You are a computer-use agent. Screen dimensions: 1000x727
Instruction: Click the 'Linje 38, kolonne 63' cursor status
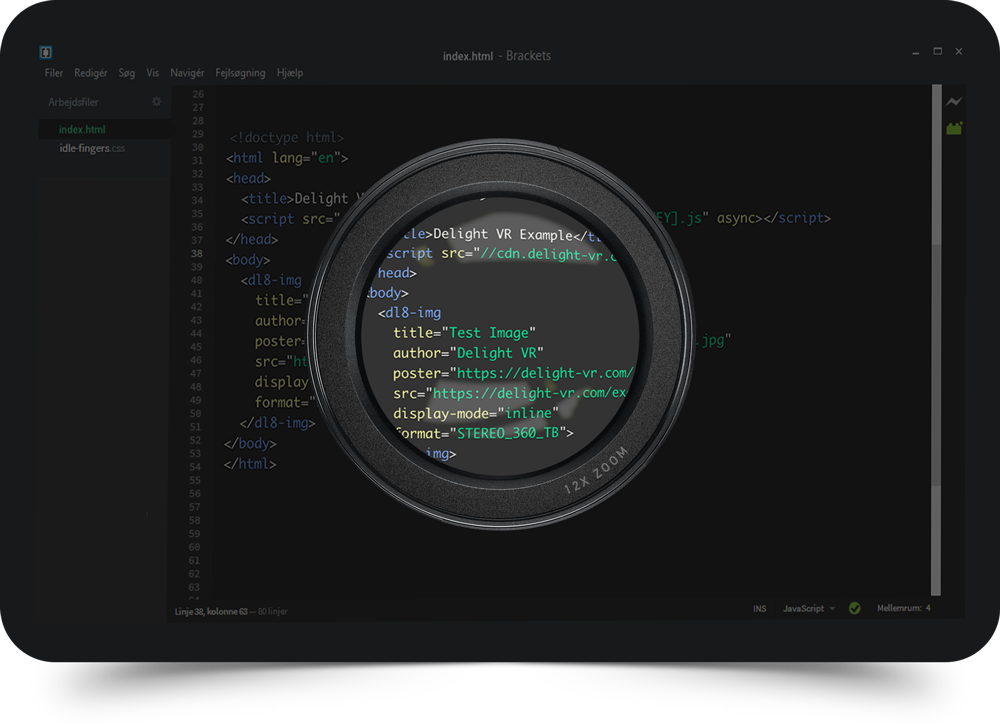[211, 612]
